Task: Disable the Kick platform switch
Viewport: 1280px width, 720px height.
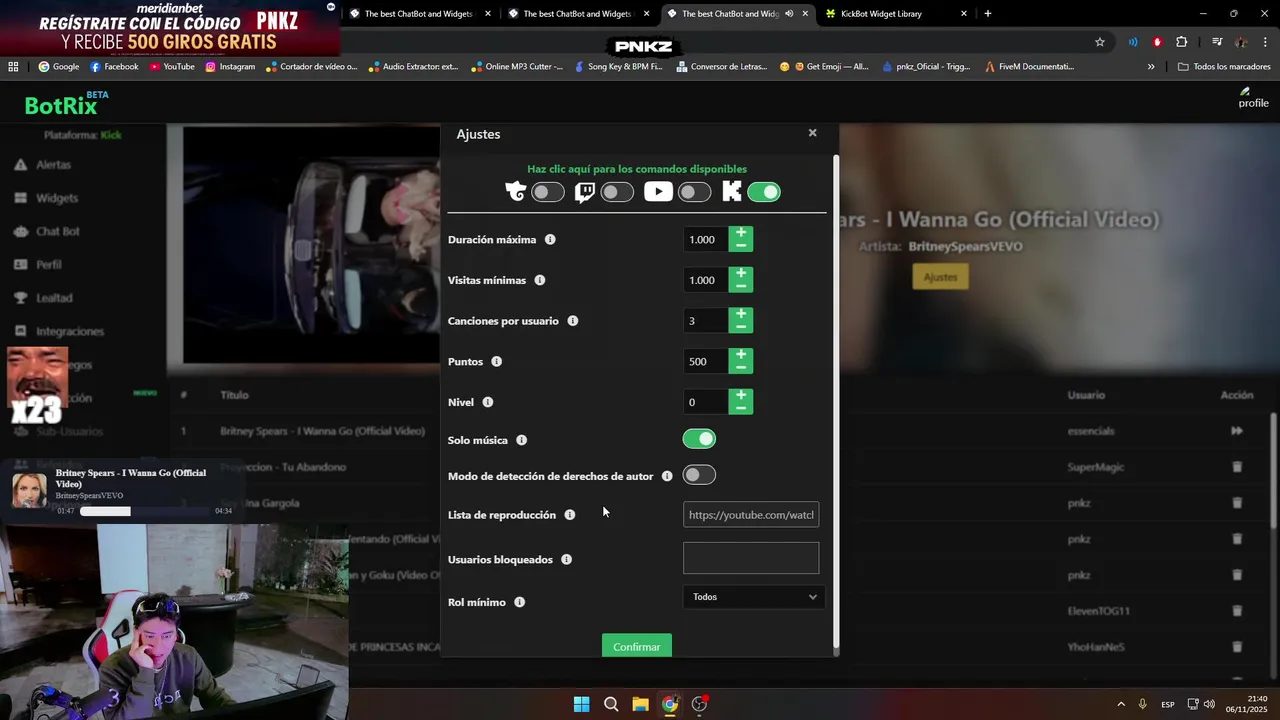Action: tap(764, 192)
